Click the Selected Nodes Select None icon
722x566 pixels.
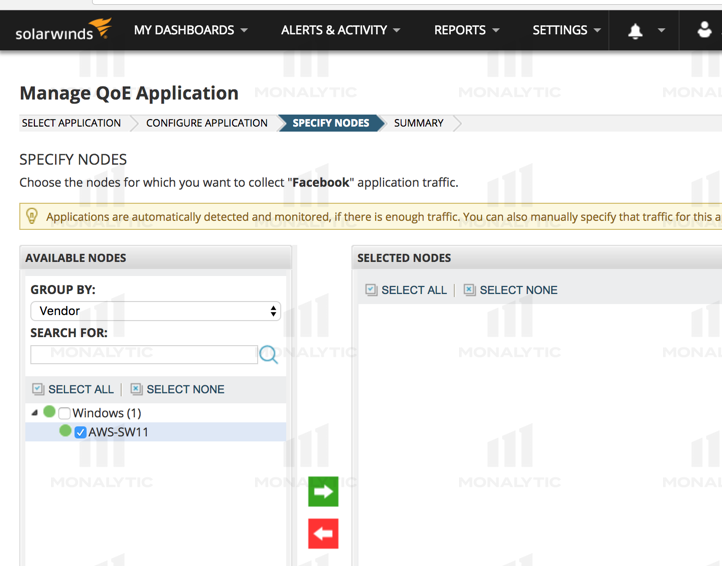pos(469,290)
